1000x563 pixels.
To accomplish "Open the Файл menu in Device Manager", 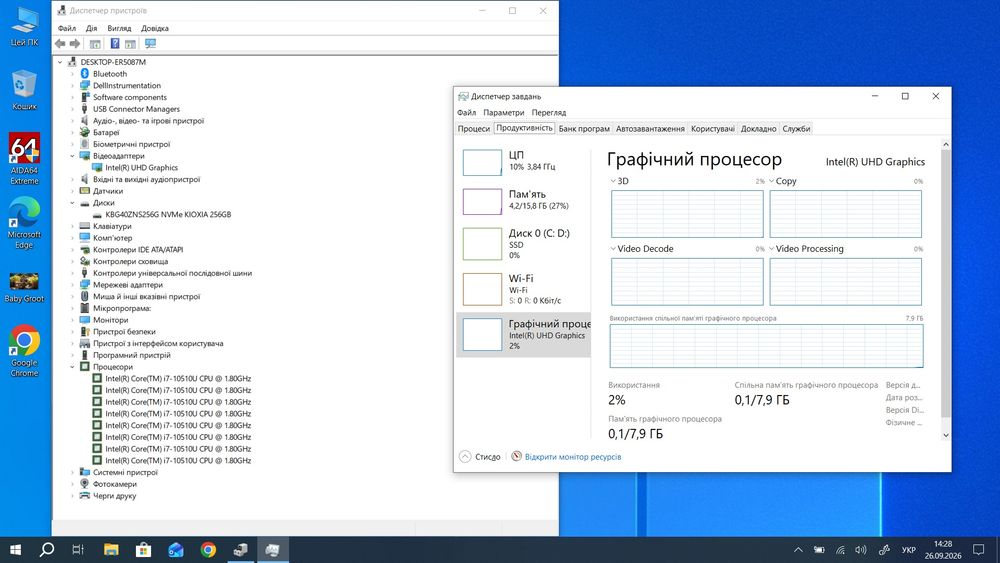I will (x=67, y=28).
